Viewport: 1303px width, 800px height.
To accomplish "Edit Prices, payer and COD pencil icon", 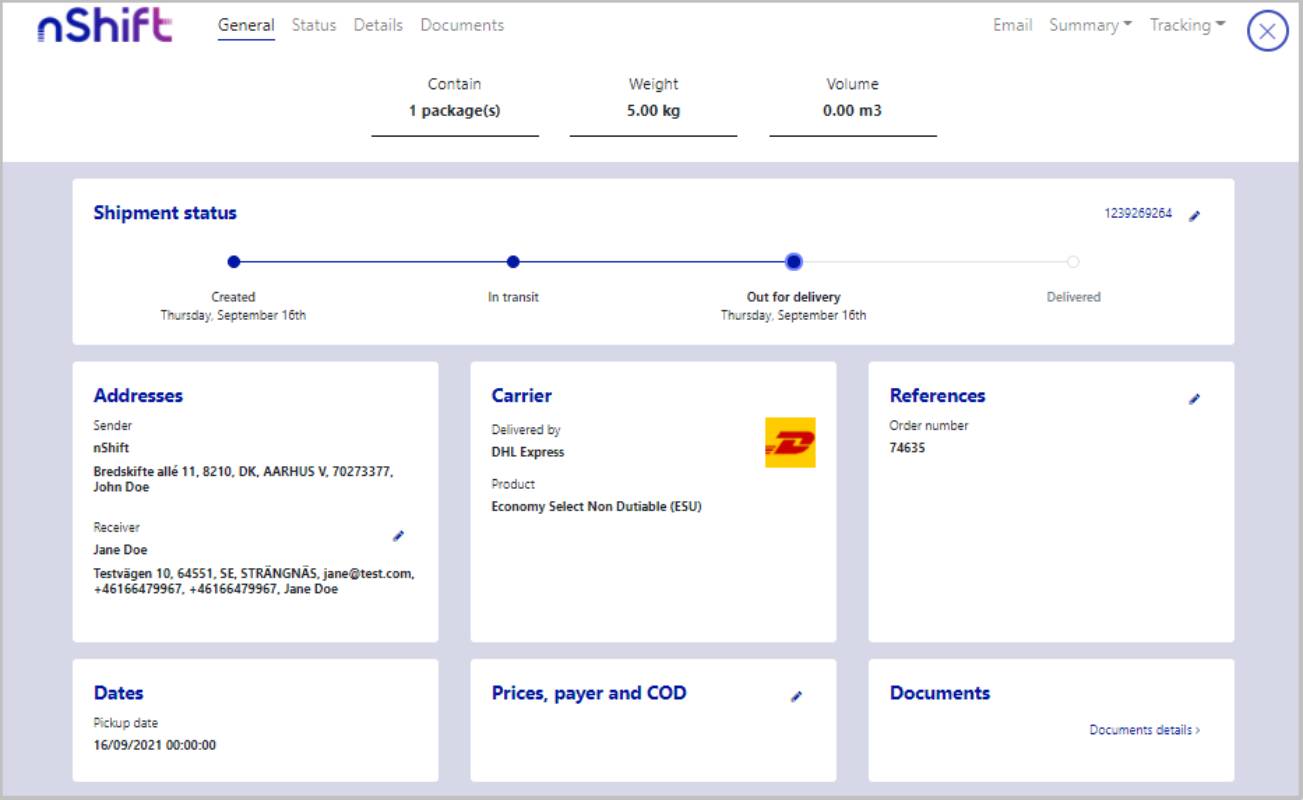I will tap(796, 696).
